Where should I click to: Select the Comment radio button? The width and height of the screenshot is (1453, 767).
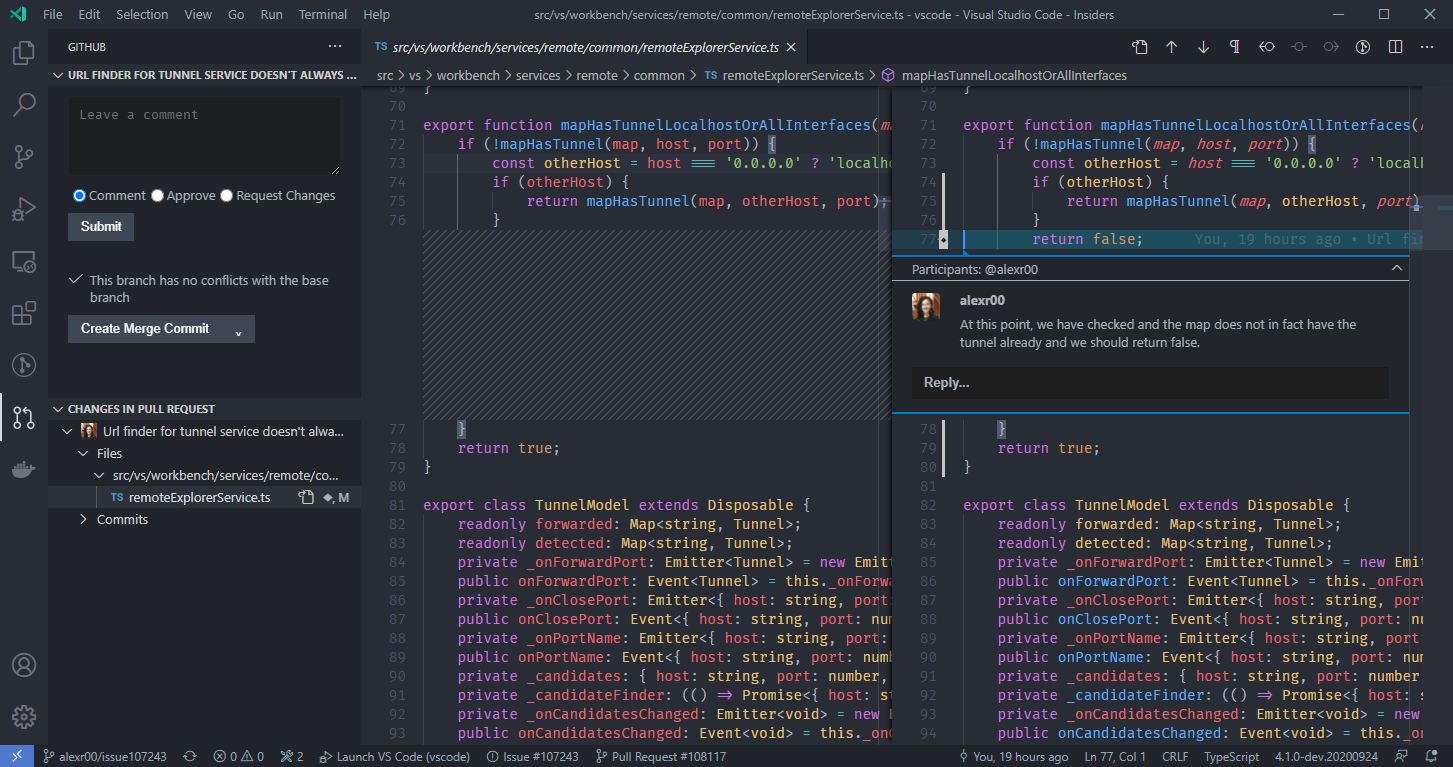[80, 196]
